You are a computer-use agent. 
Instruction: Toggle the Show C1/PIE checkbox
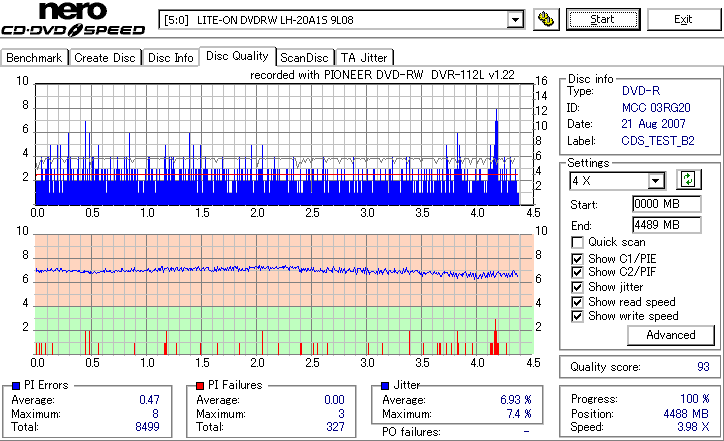pos(577,259)
